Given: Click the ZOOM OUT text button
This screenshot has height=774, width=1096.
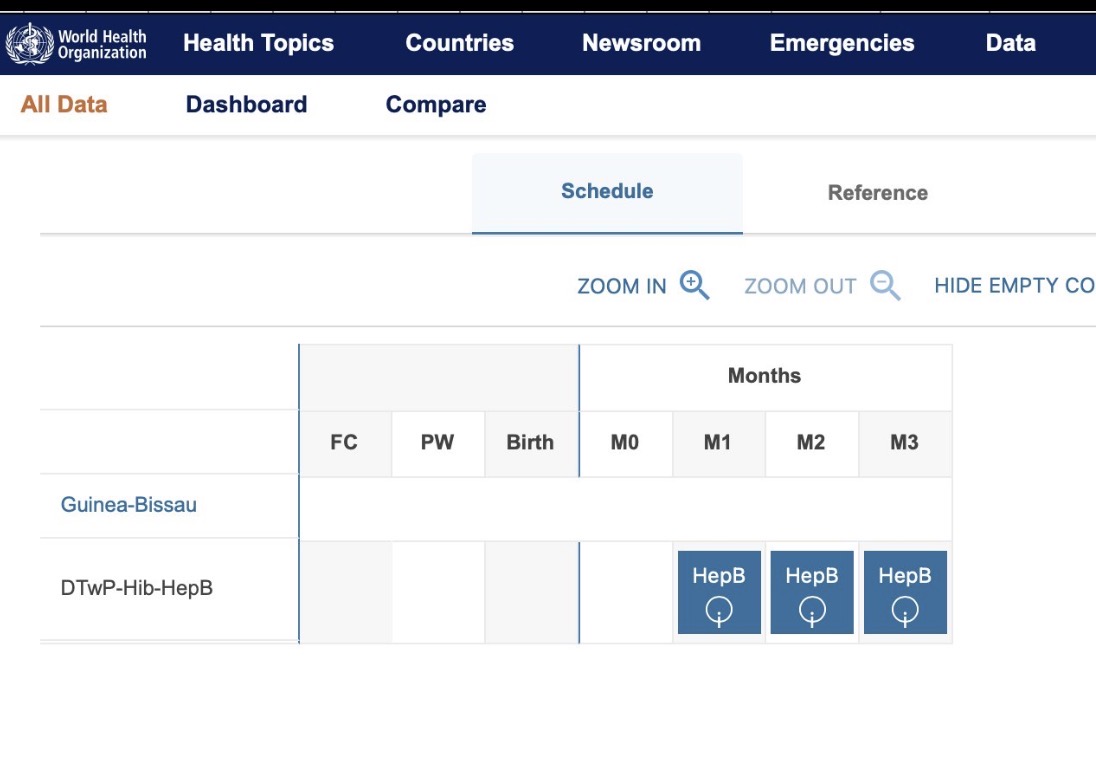Looking at the screenshot, I should [800, 286].
